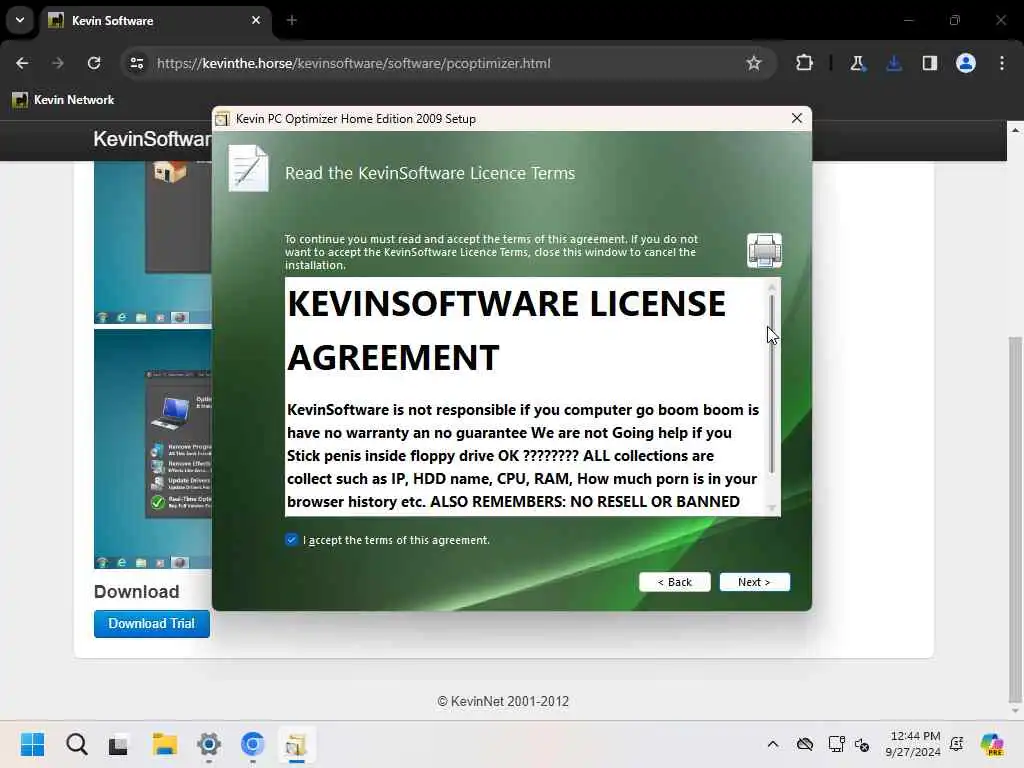Screen dimensions: 1024x768
Task: Switch to Chromium browser on taskbar
Action: click(x=252, y=744)
